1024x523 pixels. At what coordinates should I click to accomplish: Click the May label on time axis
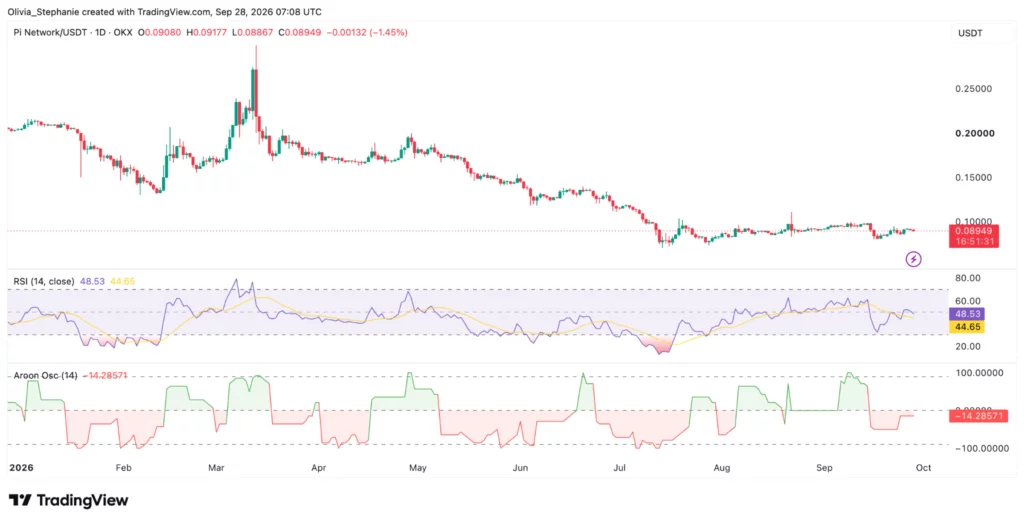tap(417, 468)
